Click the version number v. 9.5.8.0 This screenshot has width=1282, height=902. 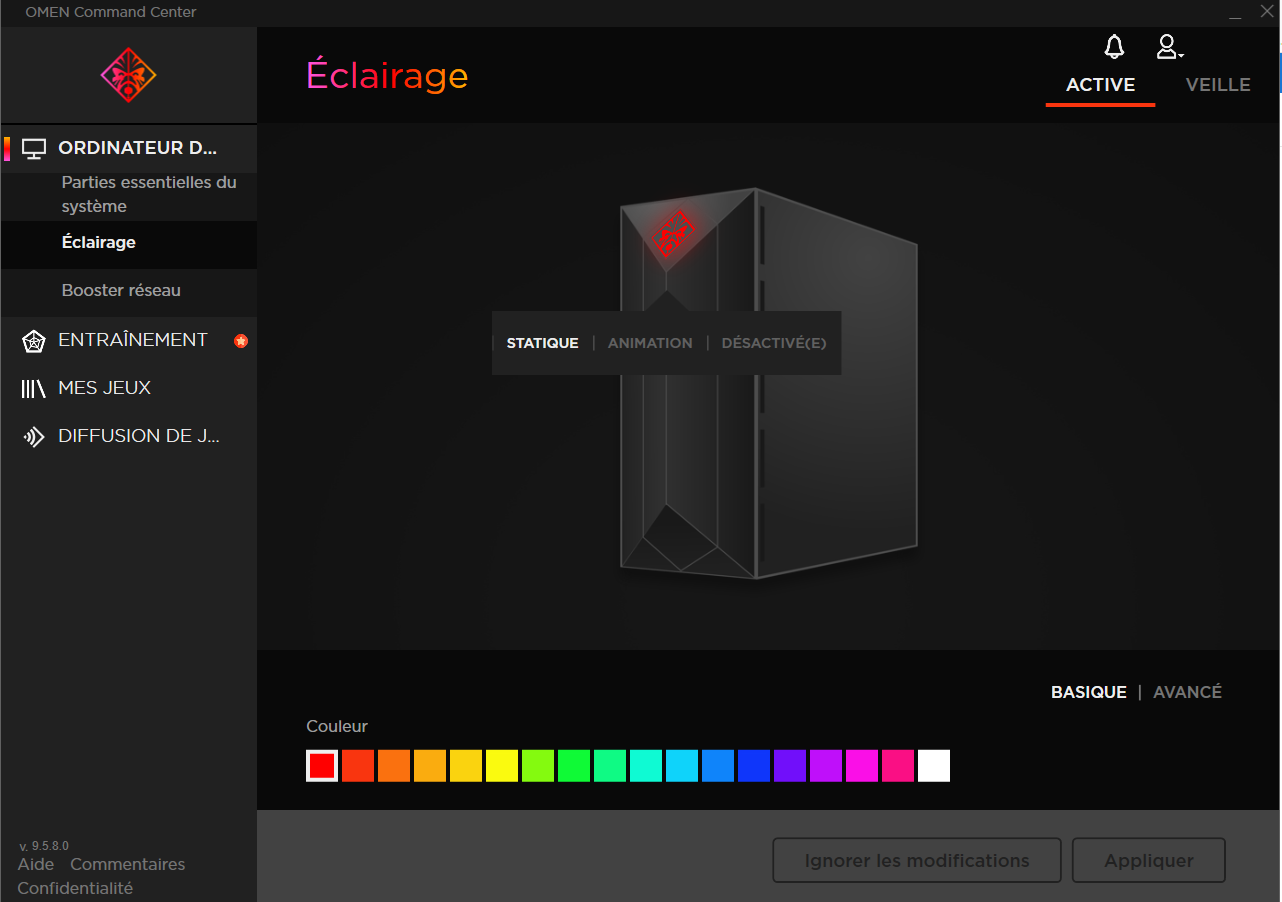pos(44,846)
